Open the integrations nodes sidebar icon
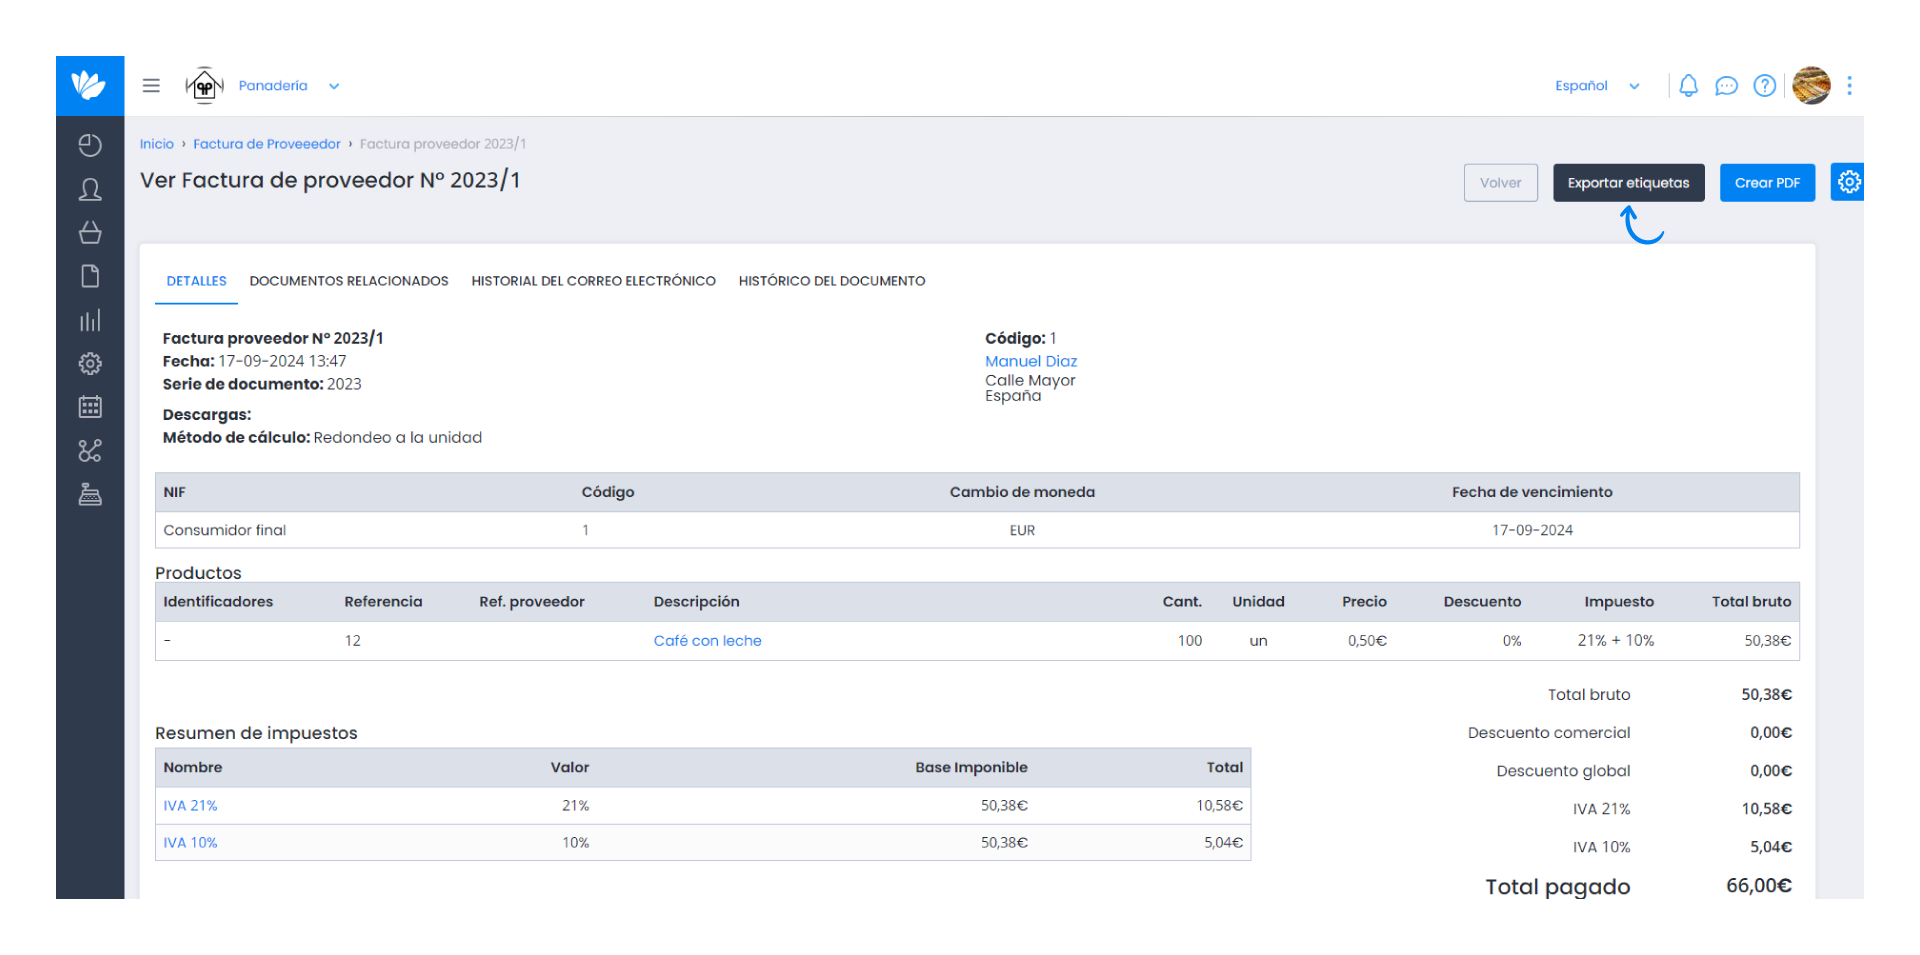This screenshot has height=955, width=1920. click(x=90, y=451)
